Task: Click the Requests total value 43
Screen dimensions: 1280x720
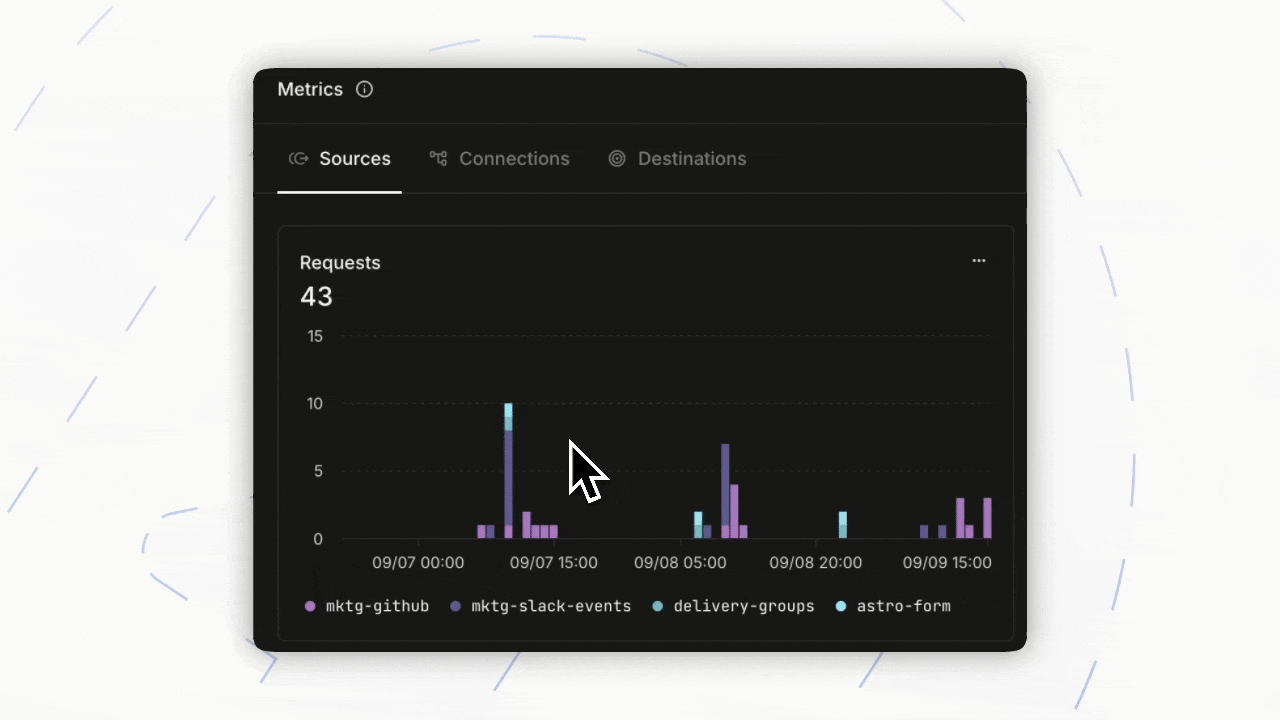Action: [316, 297]
